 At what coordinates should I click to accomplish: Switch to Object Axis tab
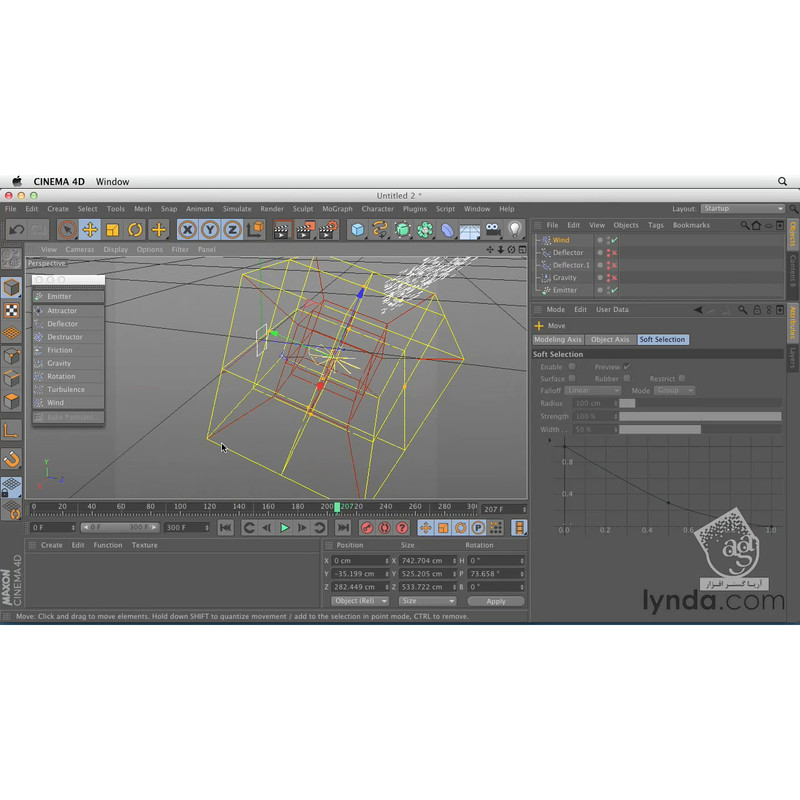coord(610,339)
